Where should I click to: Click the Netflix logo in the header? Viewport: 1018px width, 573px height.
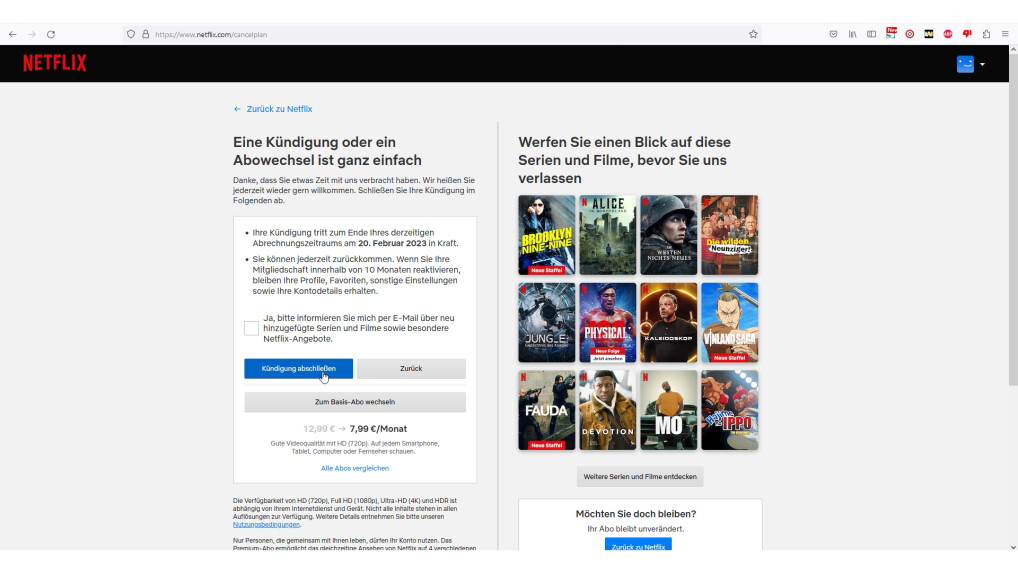(x=55, y=64)
